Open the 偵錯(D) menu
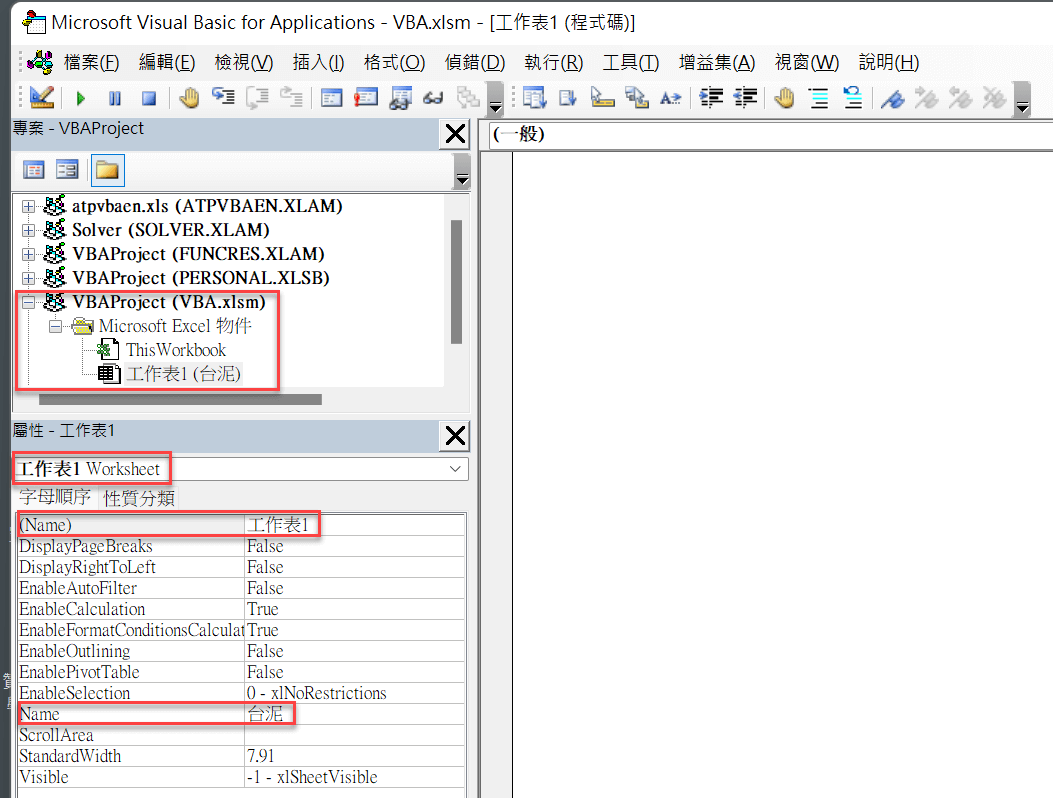 475,62
